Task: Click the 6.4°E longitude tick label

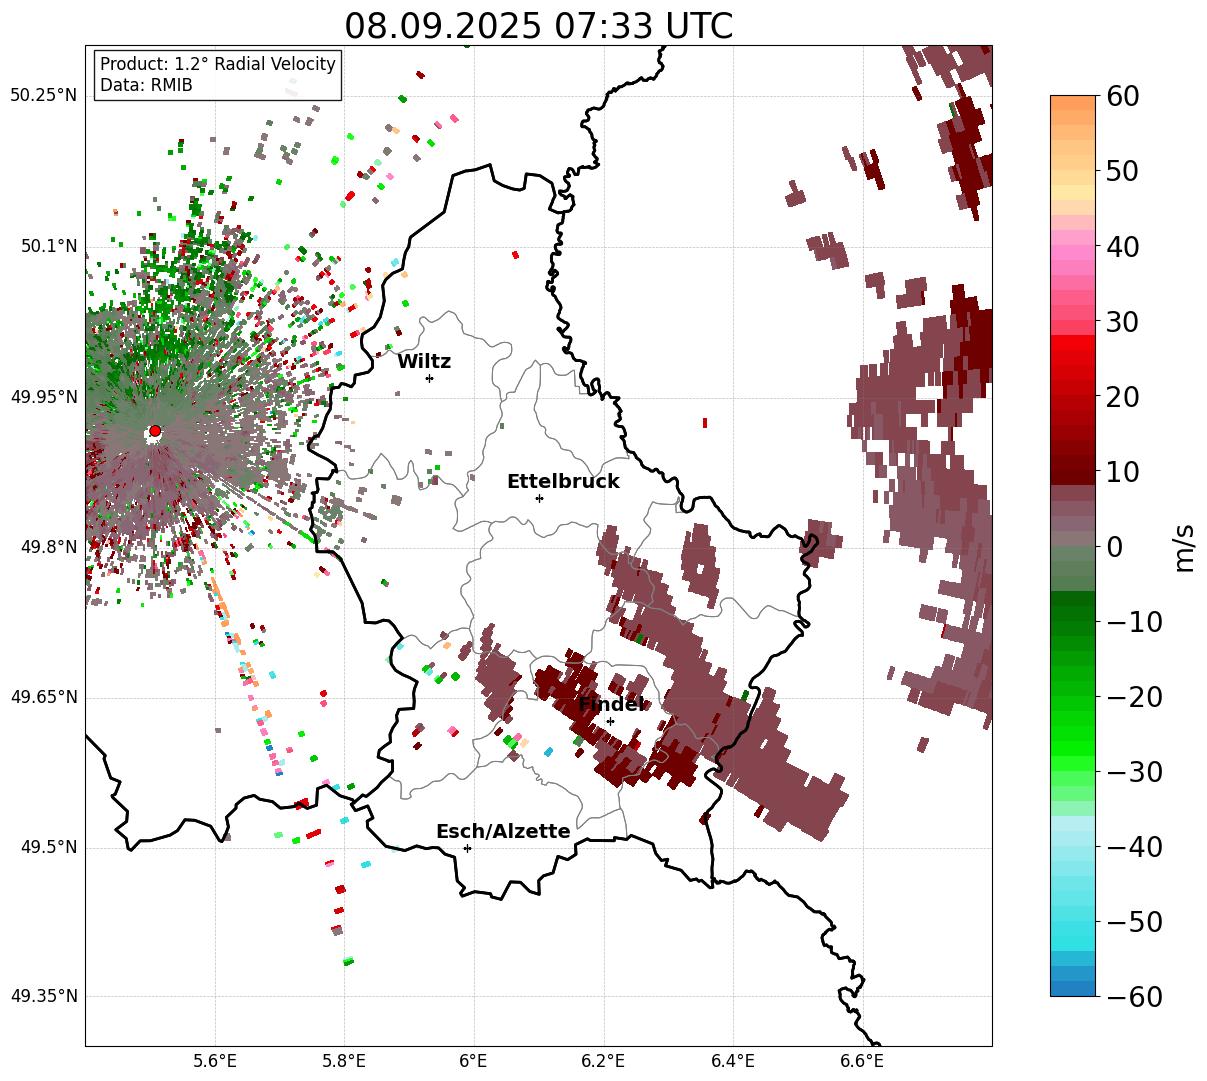Action: click(x=733, y=1061)
